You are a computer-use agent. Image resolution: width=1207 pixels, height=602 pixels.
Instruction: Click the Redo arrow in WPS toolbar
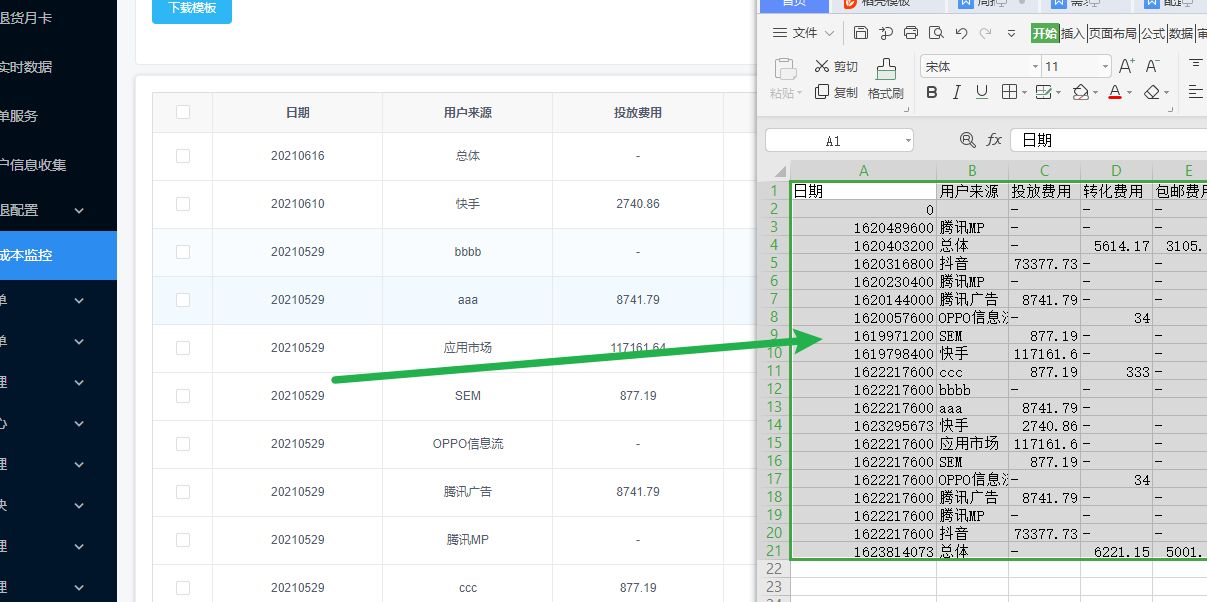pyautogui.click(x=986, y=33)
